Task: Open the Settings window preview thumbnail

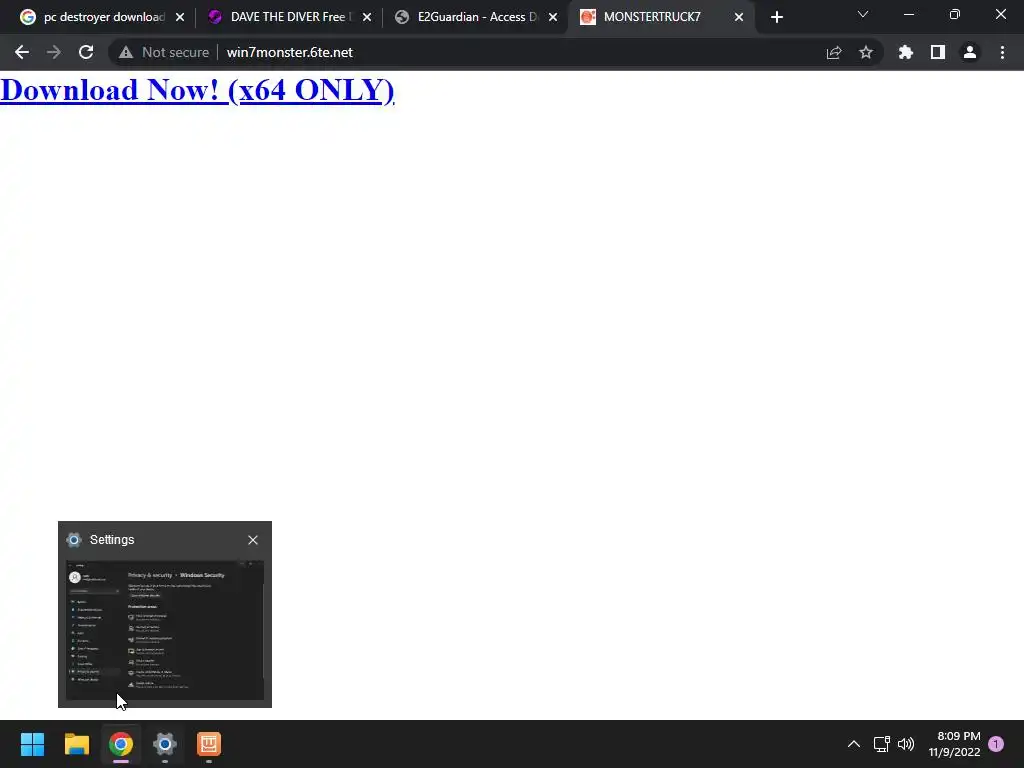Action: (165, 630)
